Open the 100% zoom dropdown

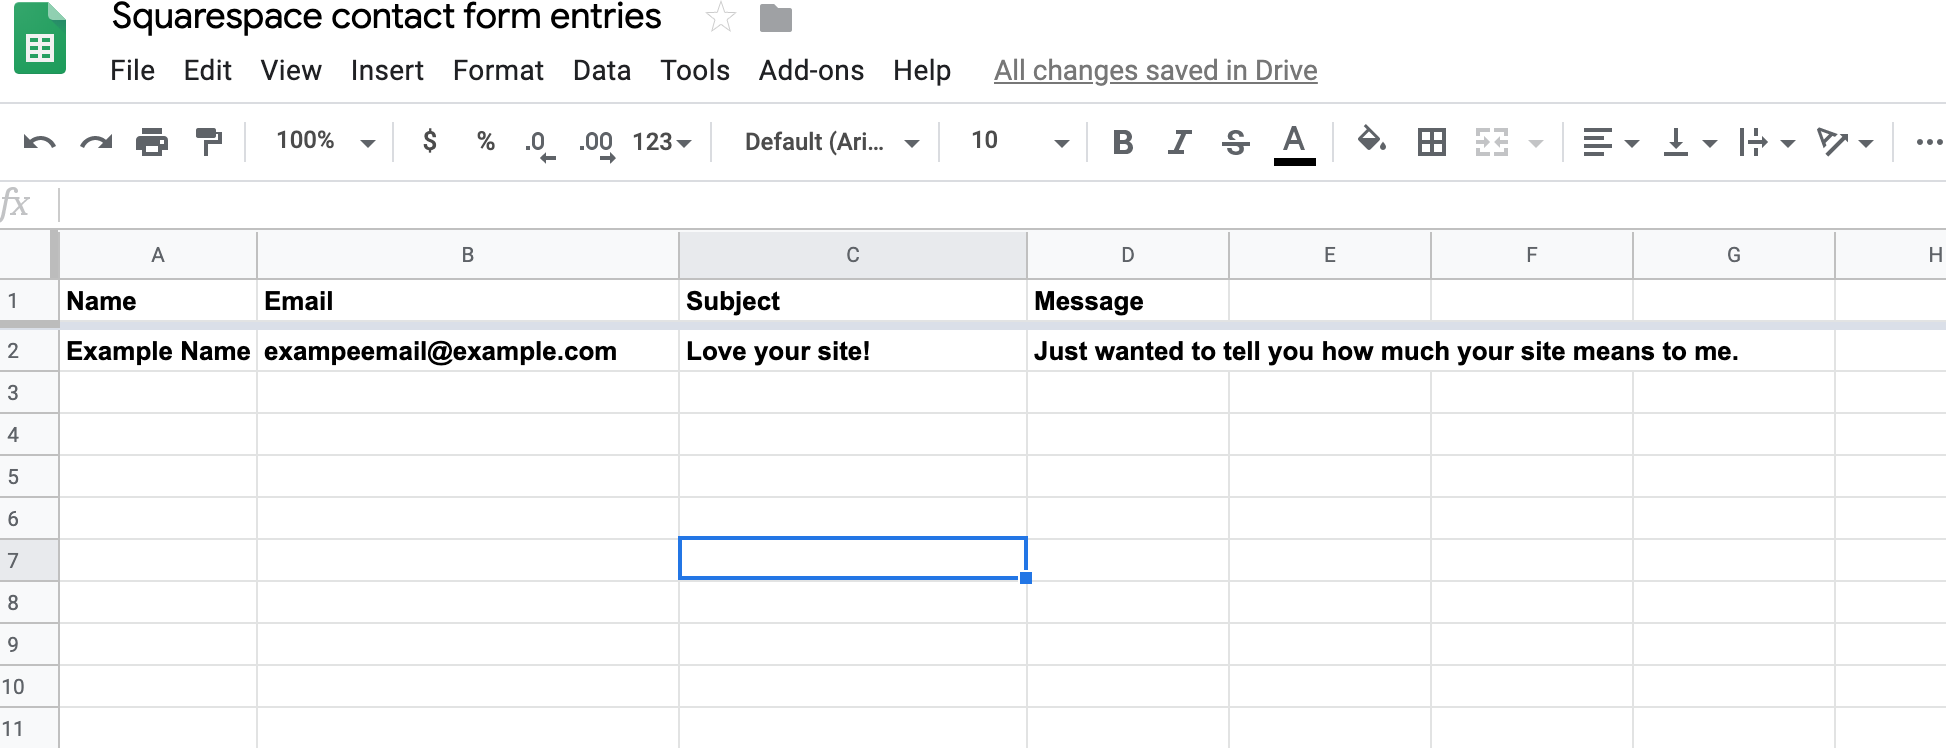click(x=325, y=141)
